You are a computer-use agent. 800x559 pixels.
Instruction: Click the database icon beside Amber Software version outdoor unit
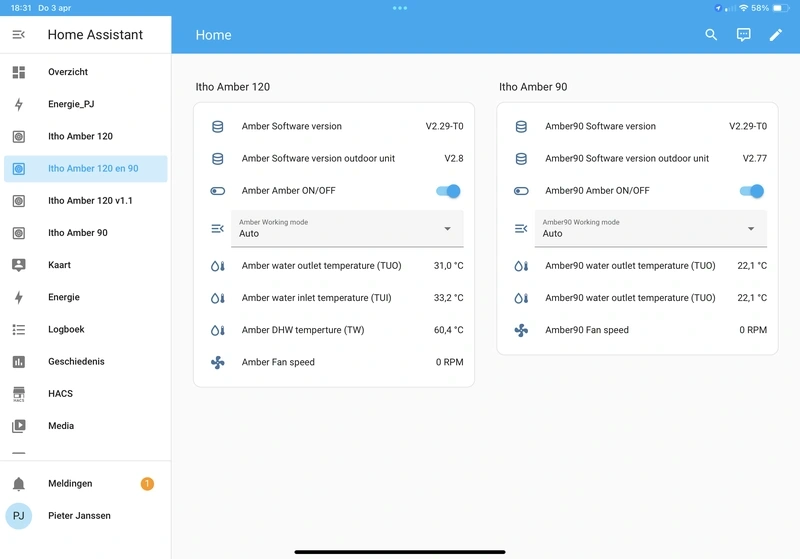[217, 159]
